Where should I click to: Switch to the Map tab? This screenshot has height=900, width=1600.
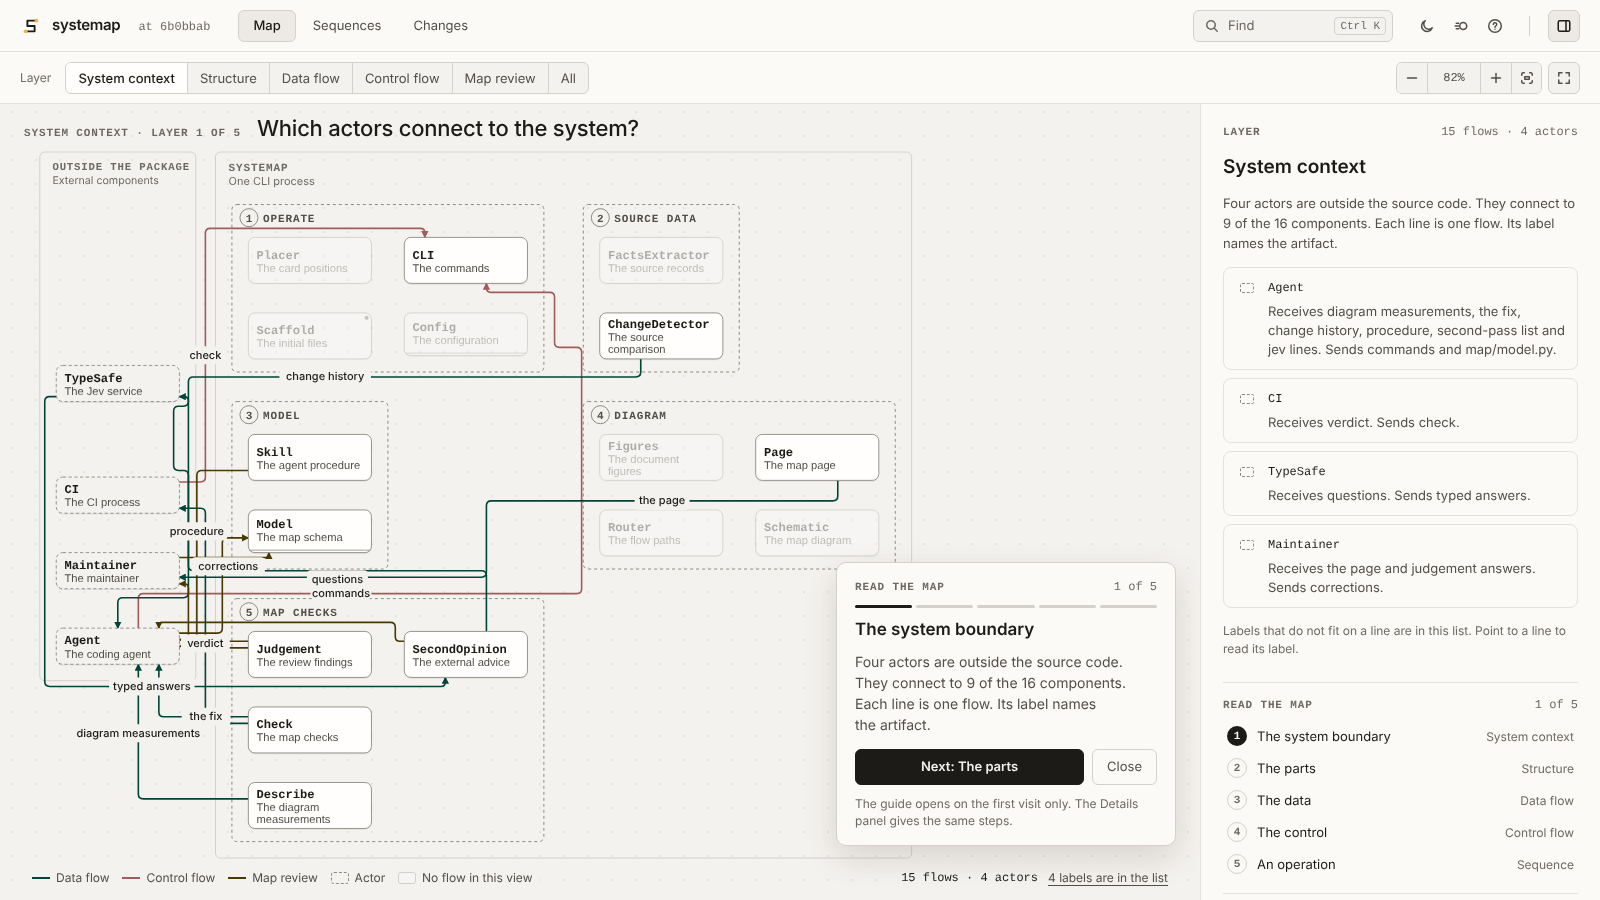point(267,26)
